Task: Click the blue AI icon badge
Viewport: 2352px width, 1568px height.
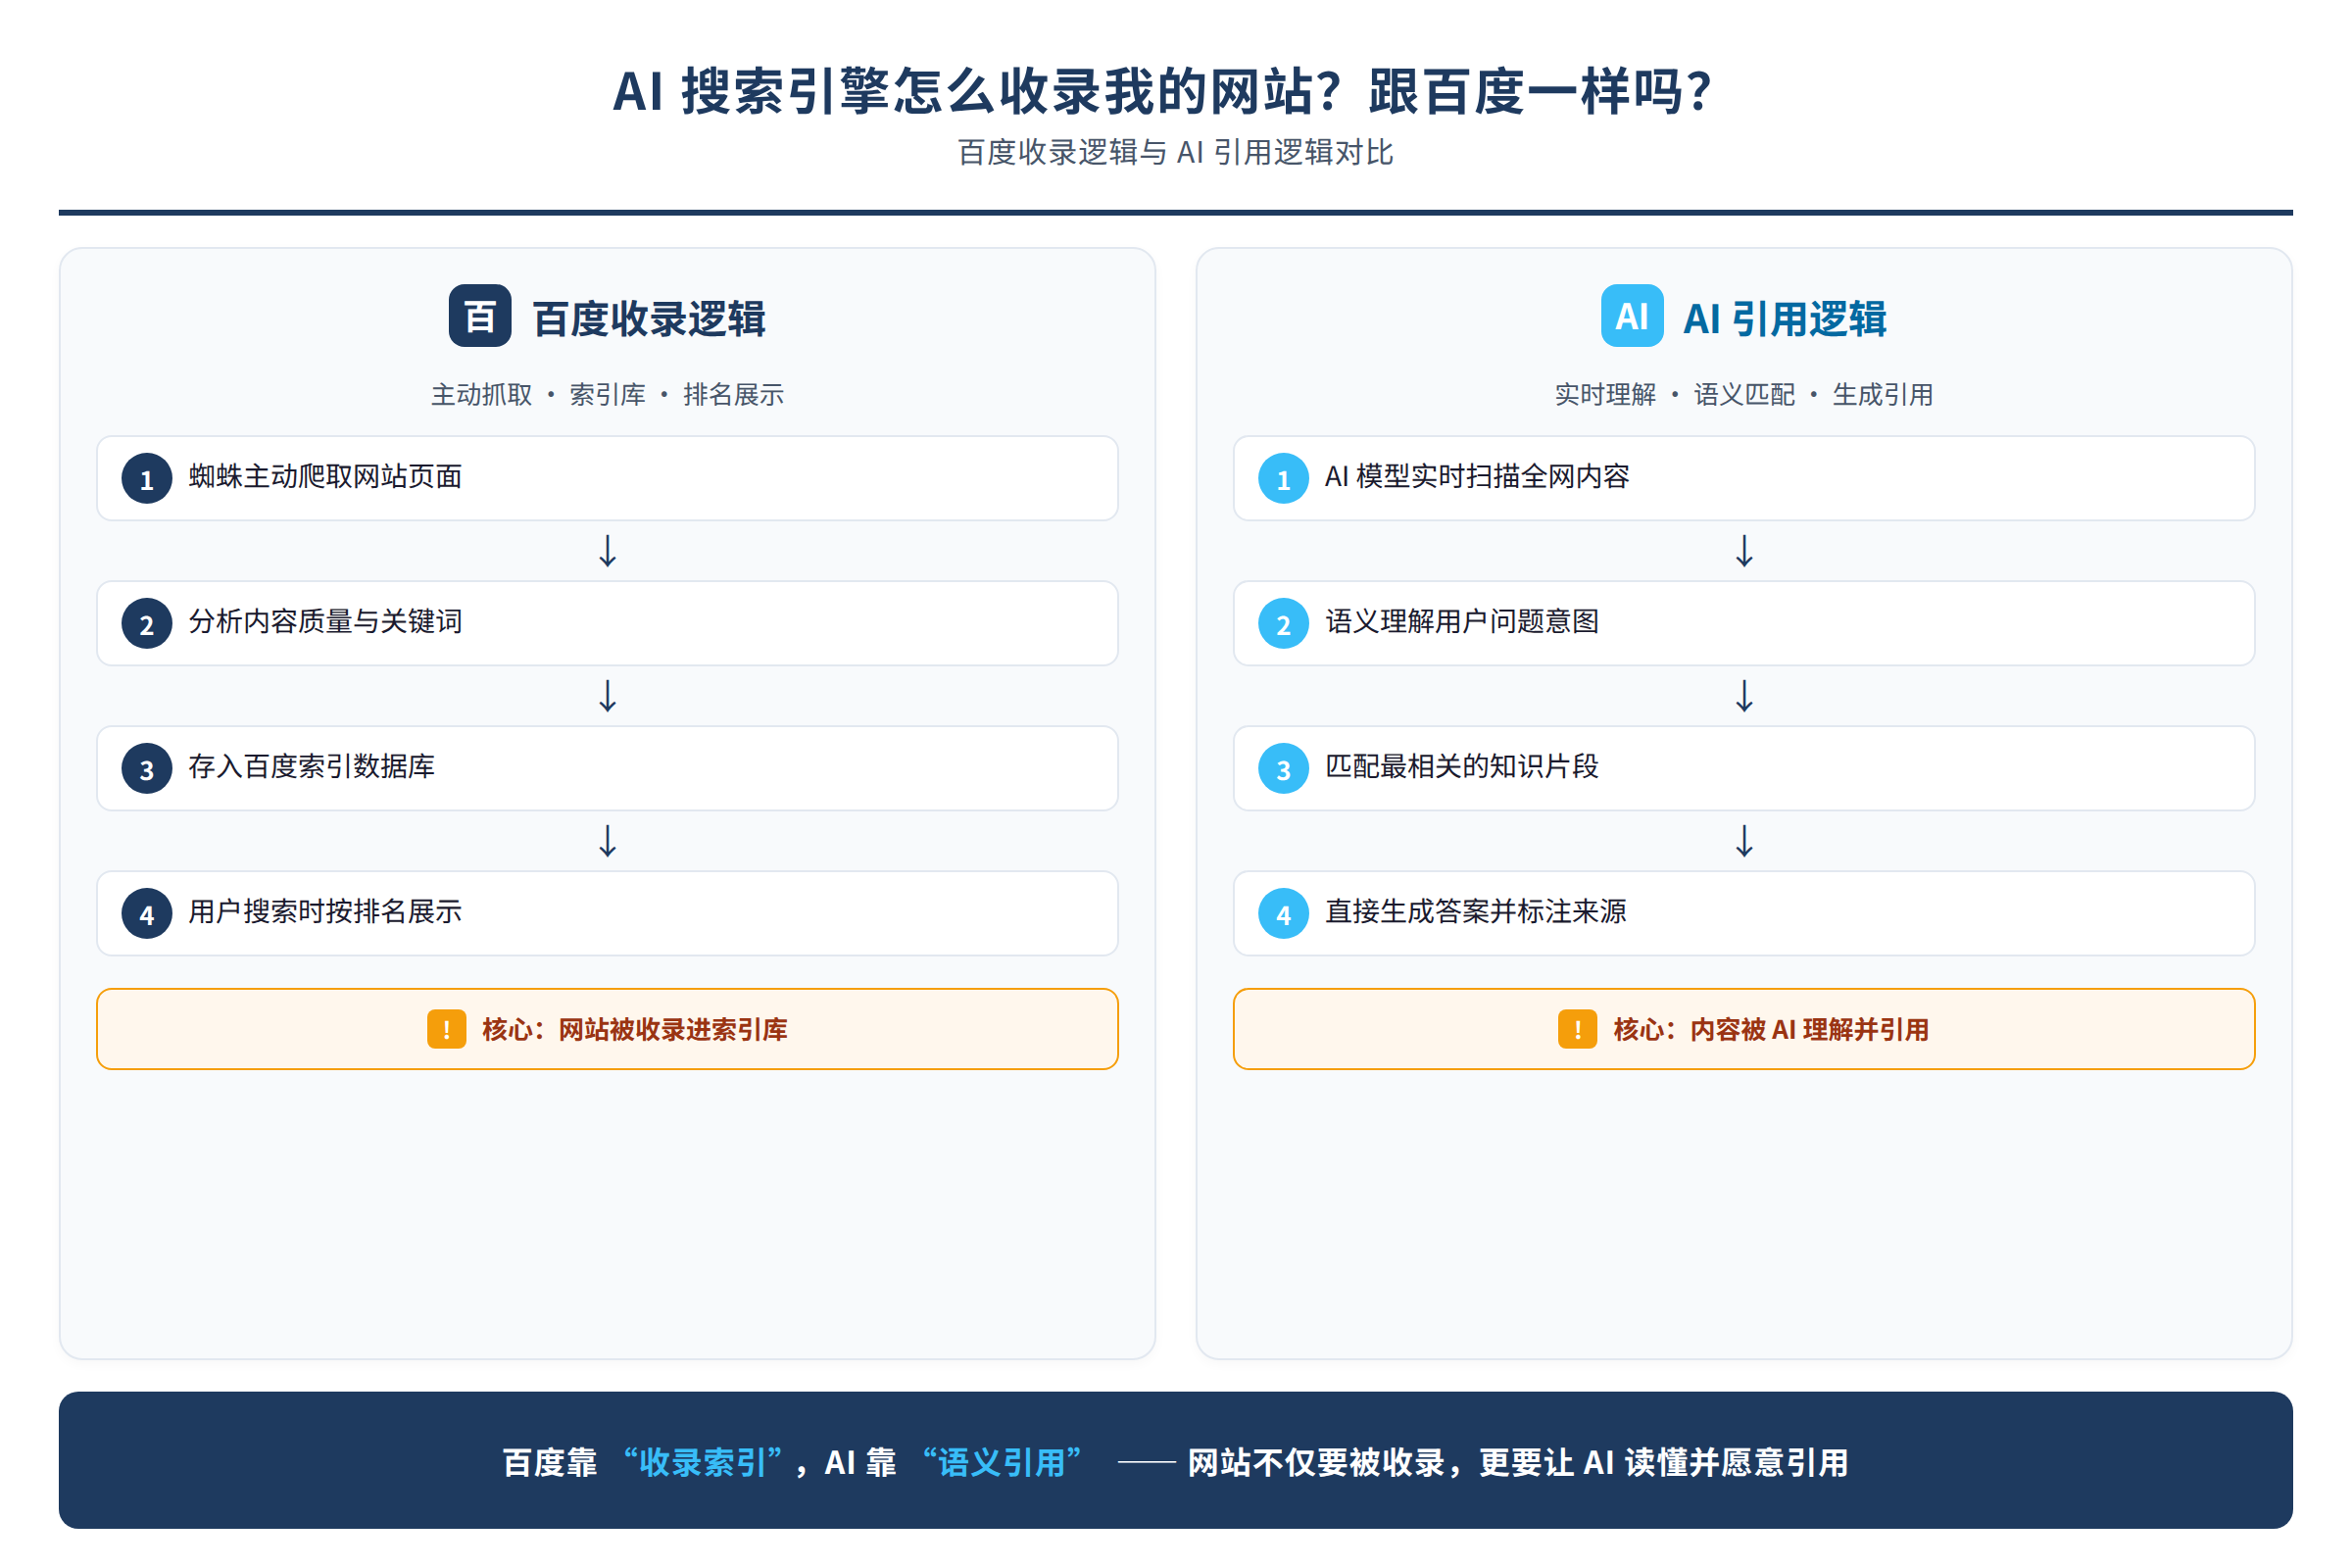Action: pos(1632,316)
